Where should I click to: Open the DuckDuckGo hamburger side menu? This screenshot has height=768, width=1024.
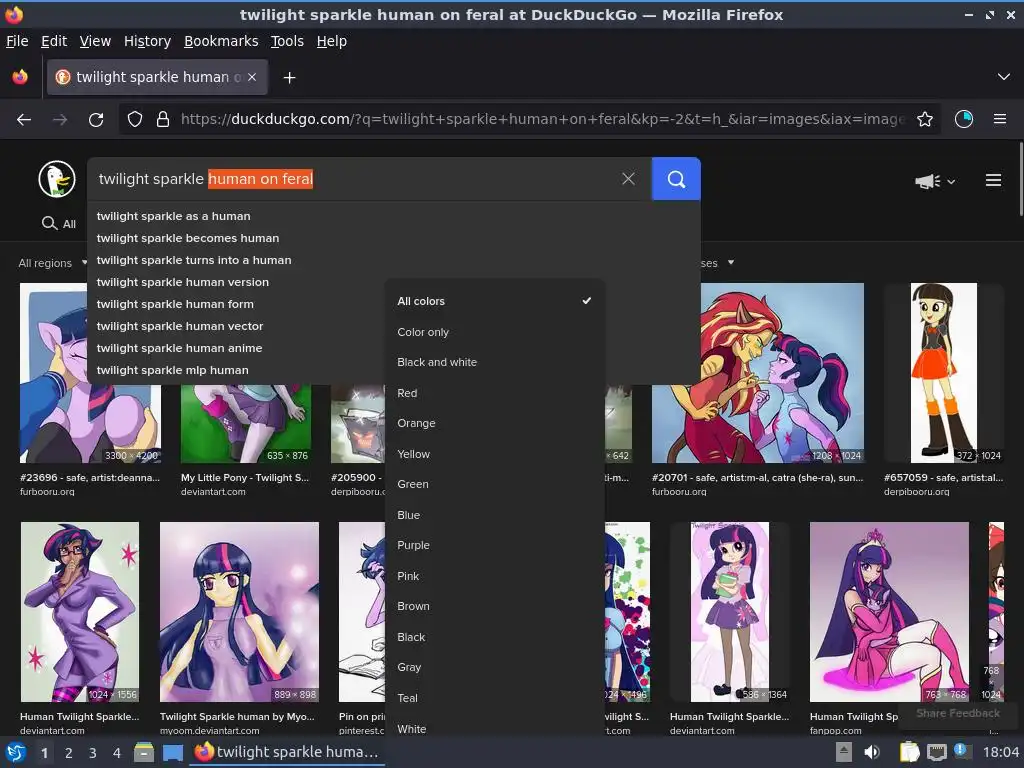[993, 180]
